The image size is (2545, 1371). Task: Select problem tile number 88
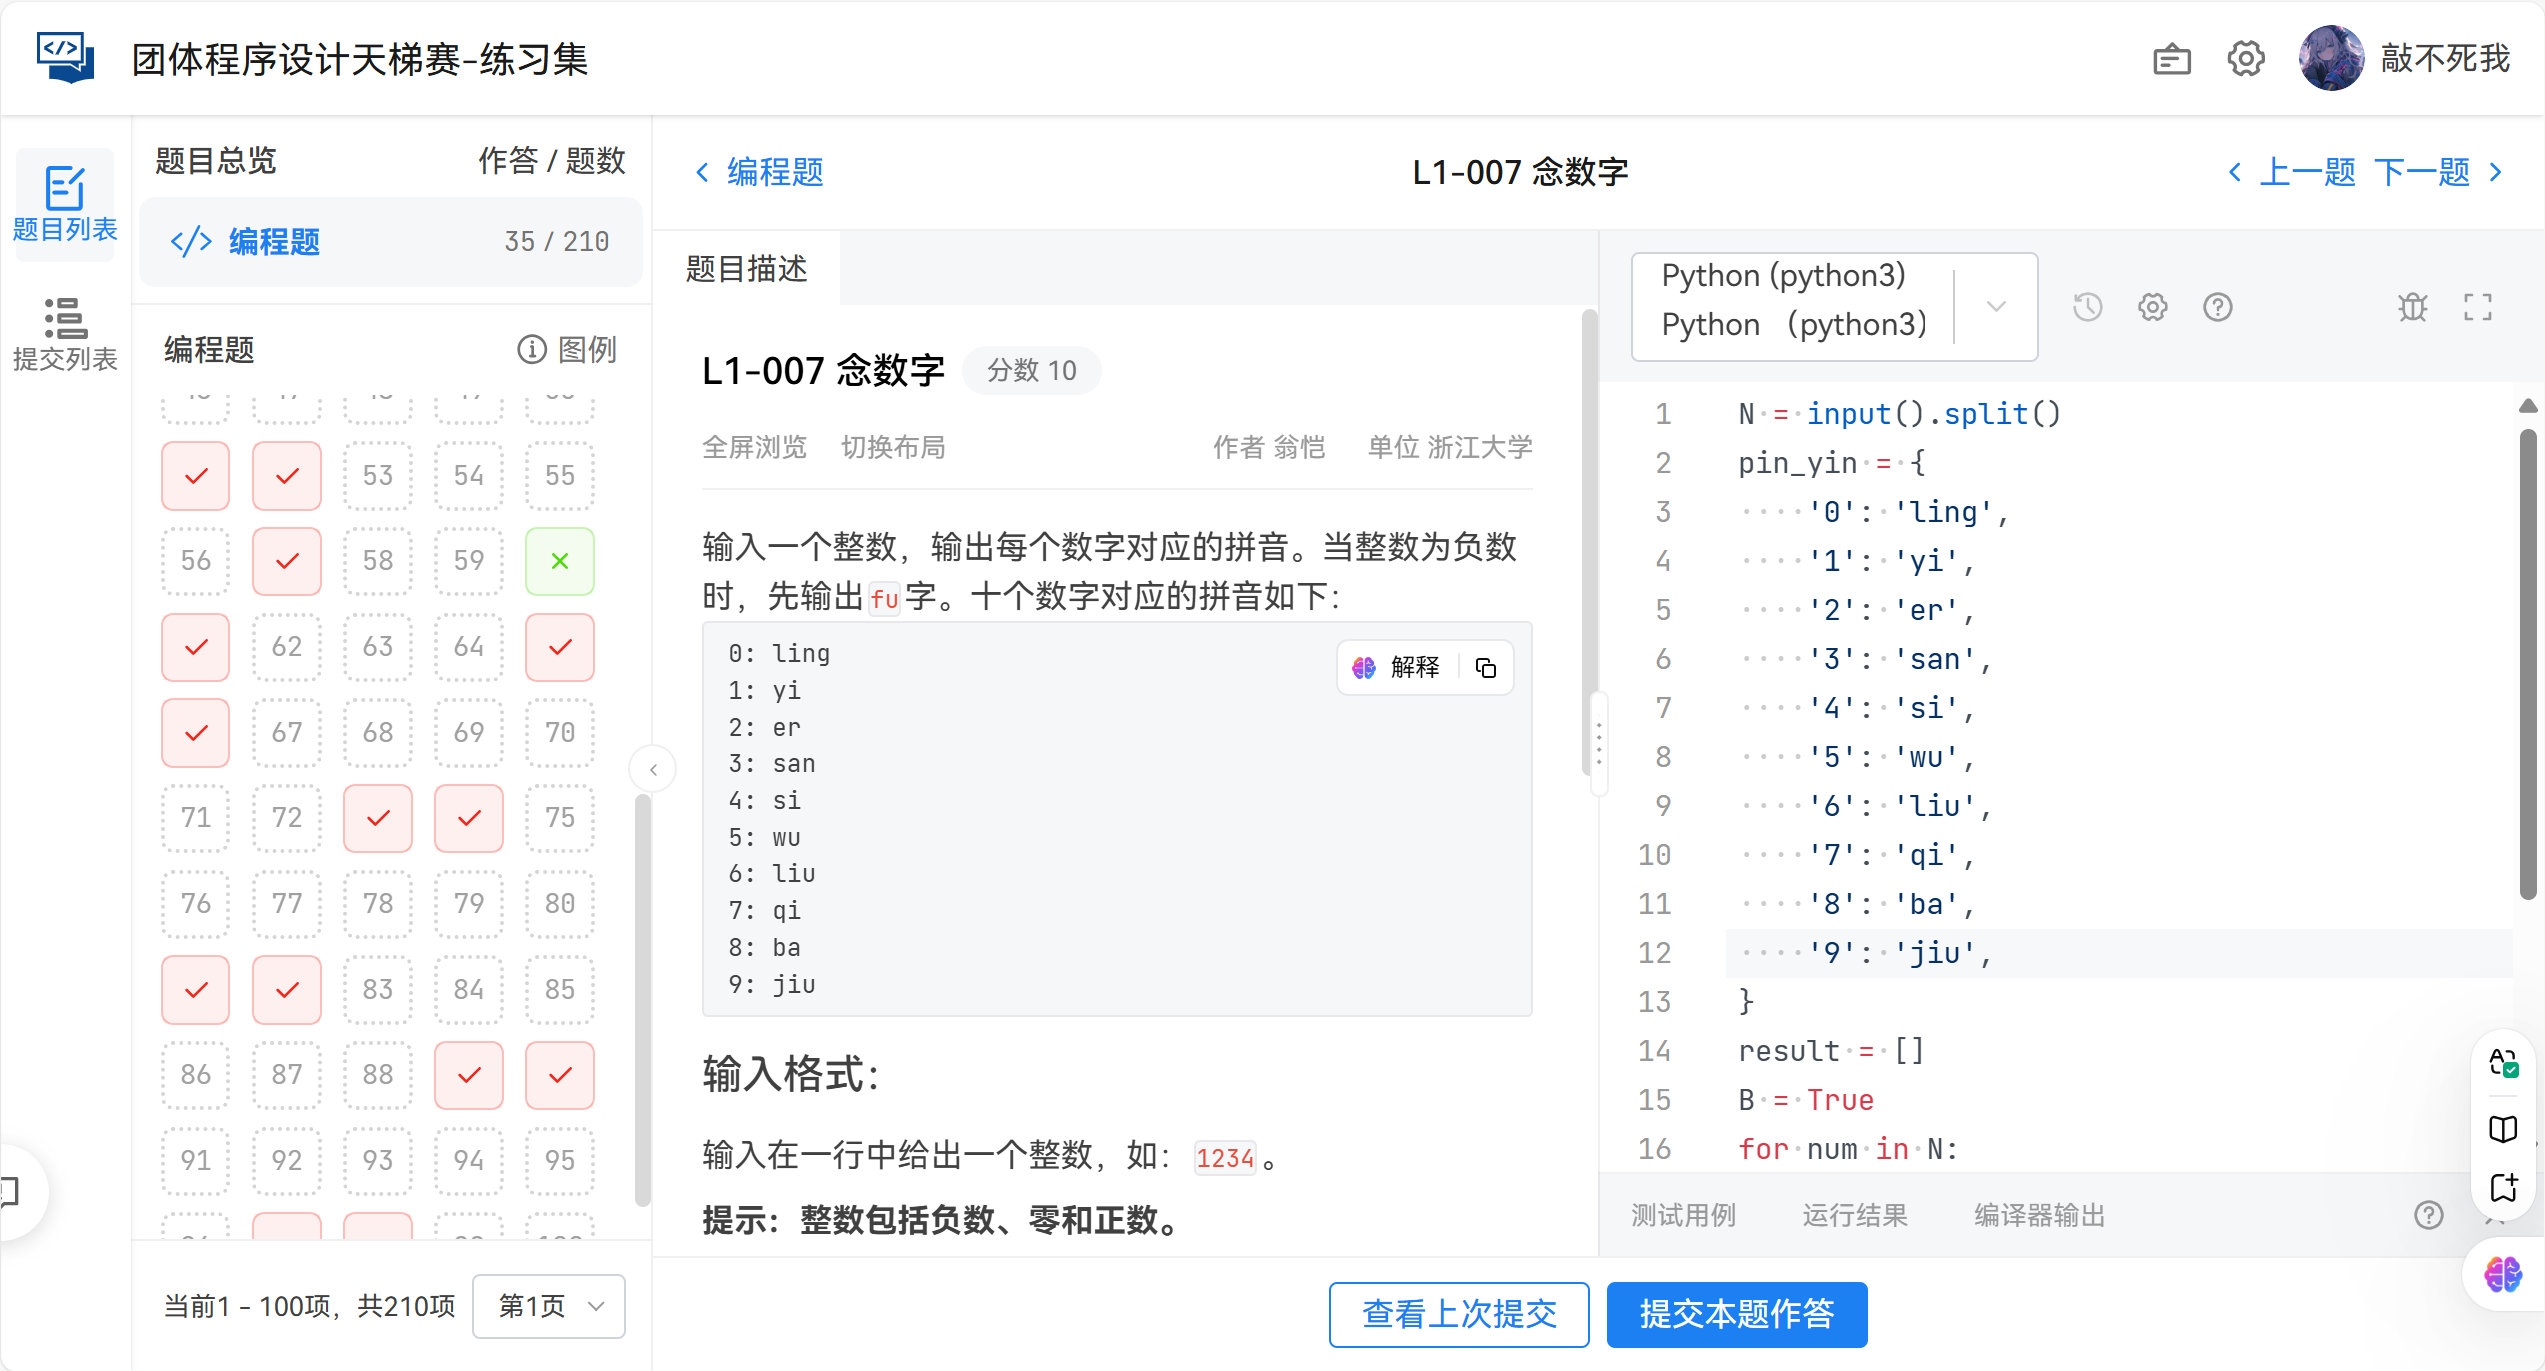click(377, 1075)
